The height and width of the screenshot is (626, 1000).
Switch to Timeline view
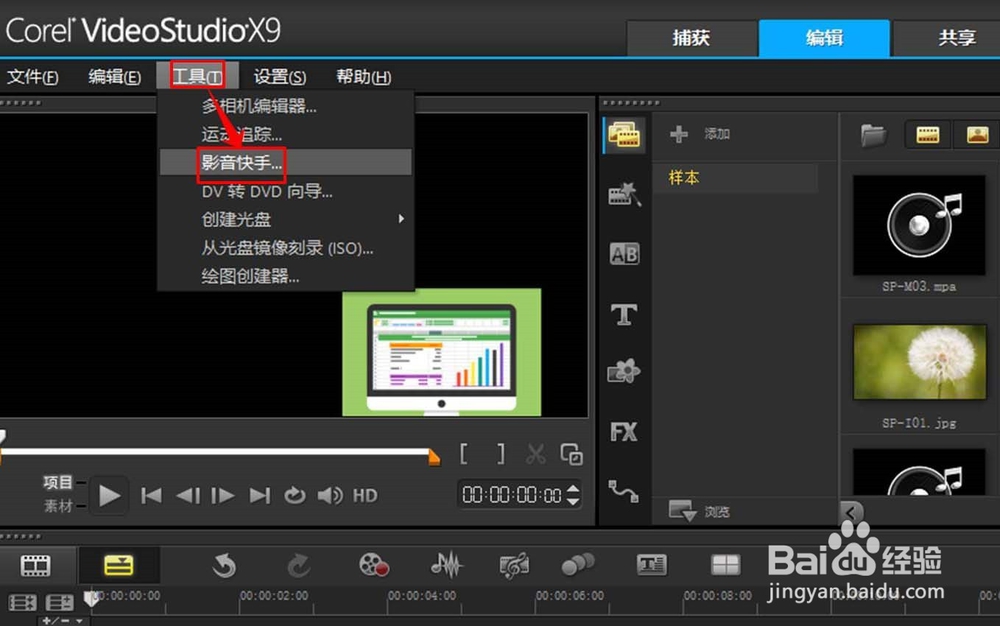click(x=119, y=565)
